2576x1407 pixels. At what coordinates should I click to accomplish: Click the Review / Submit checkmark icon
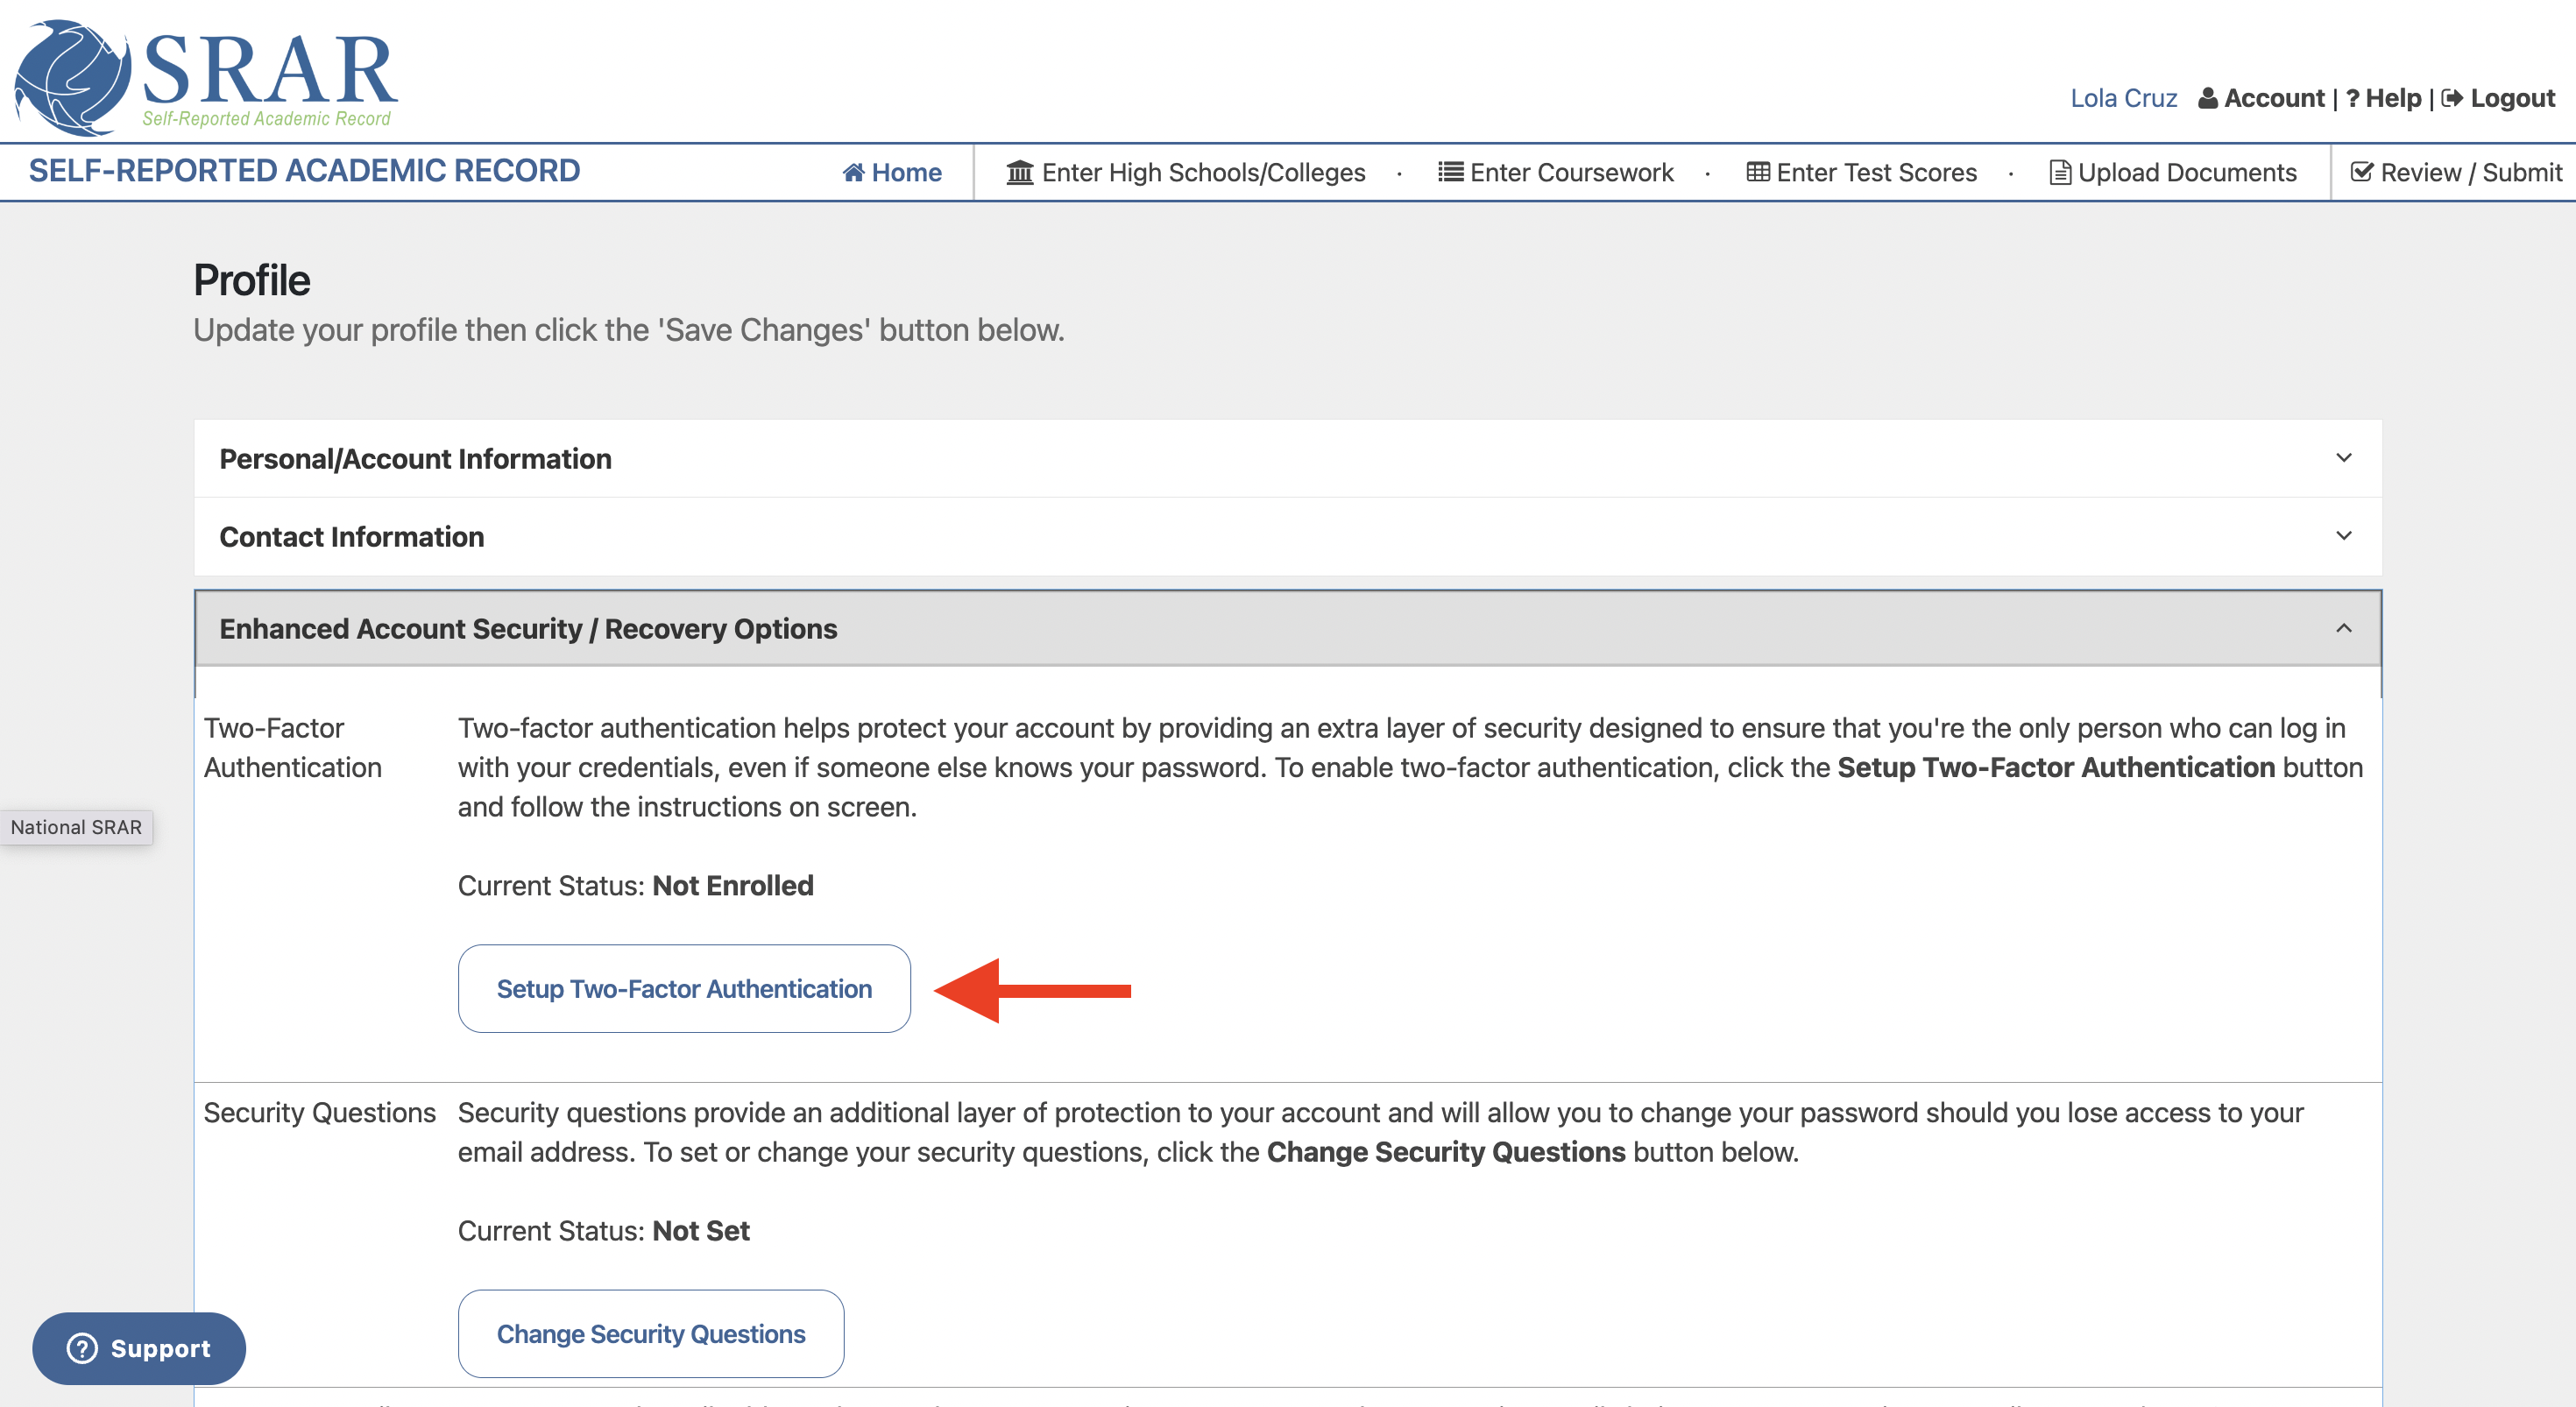point(2361,172)
